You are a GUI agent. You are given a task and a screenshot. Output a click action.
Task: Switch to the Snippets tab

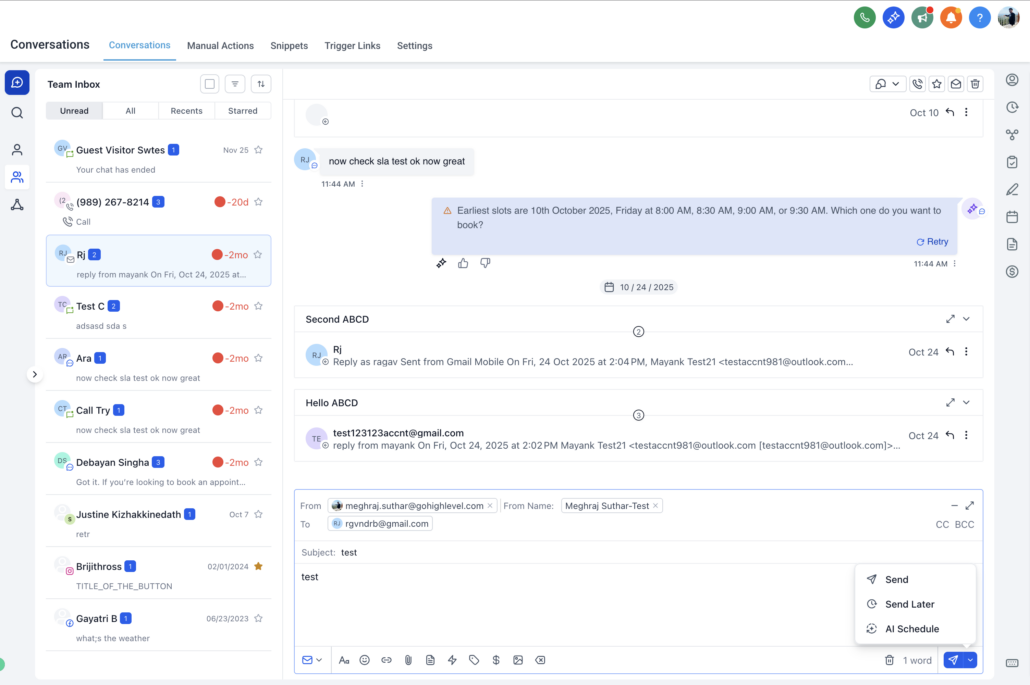click(289, 46)
